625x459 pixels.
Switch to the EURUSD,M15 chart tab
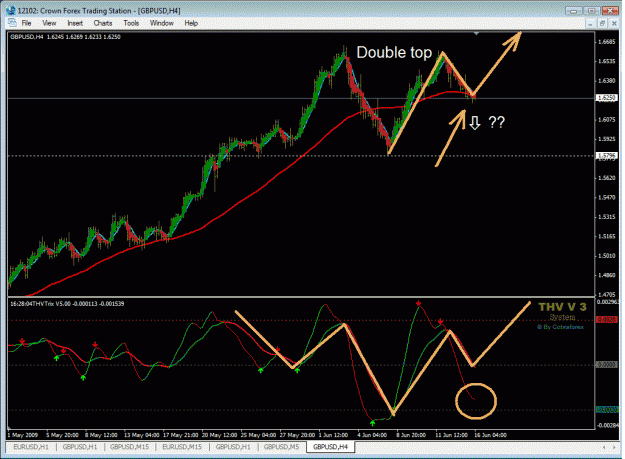[182, 447]
